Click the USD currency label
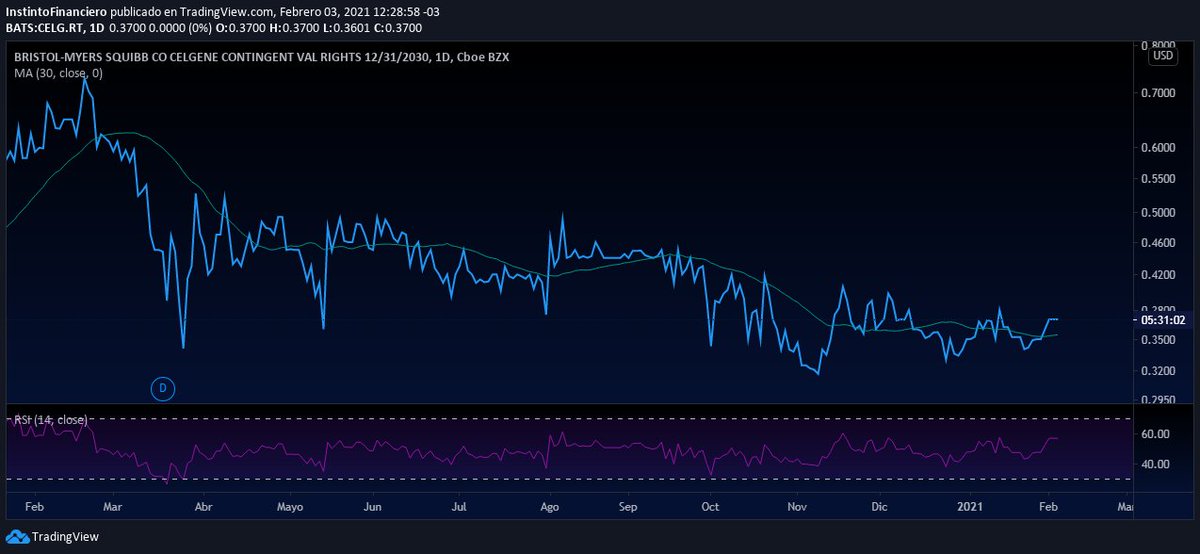Screen dimensions: 1200x554 (1163, 56)
